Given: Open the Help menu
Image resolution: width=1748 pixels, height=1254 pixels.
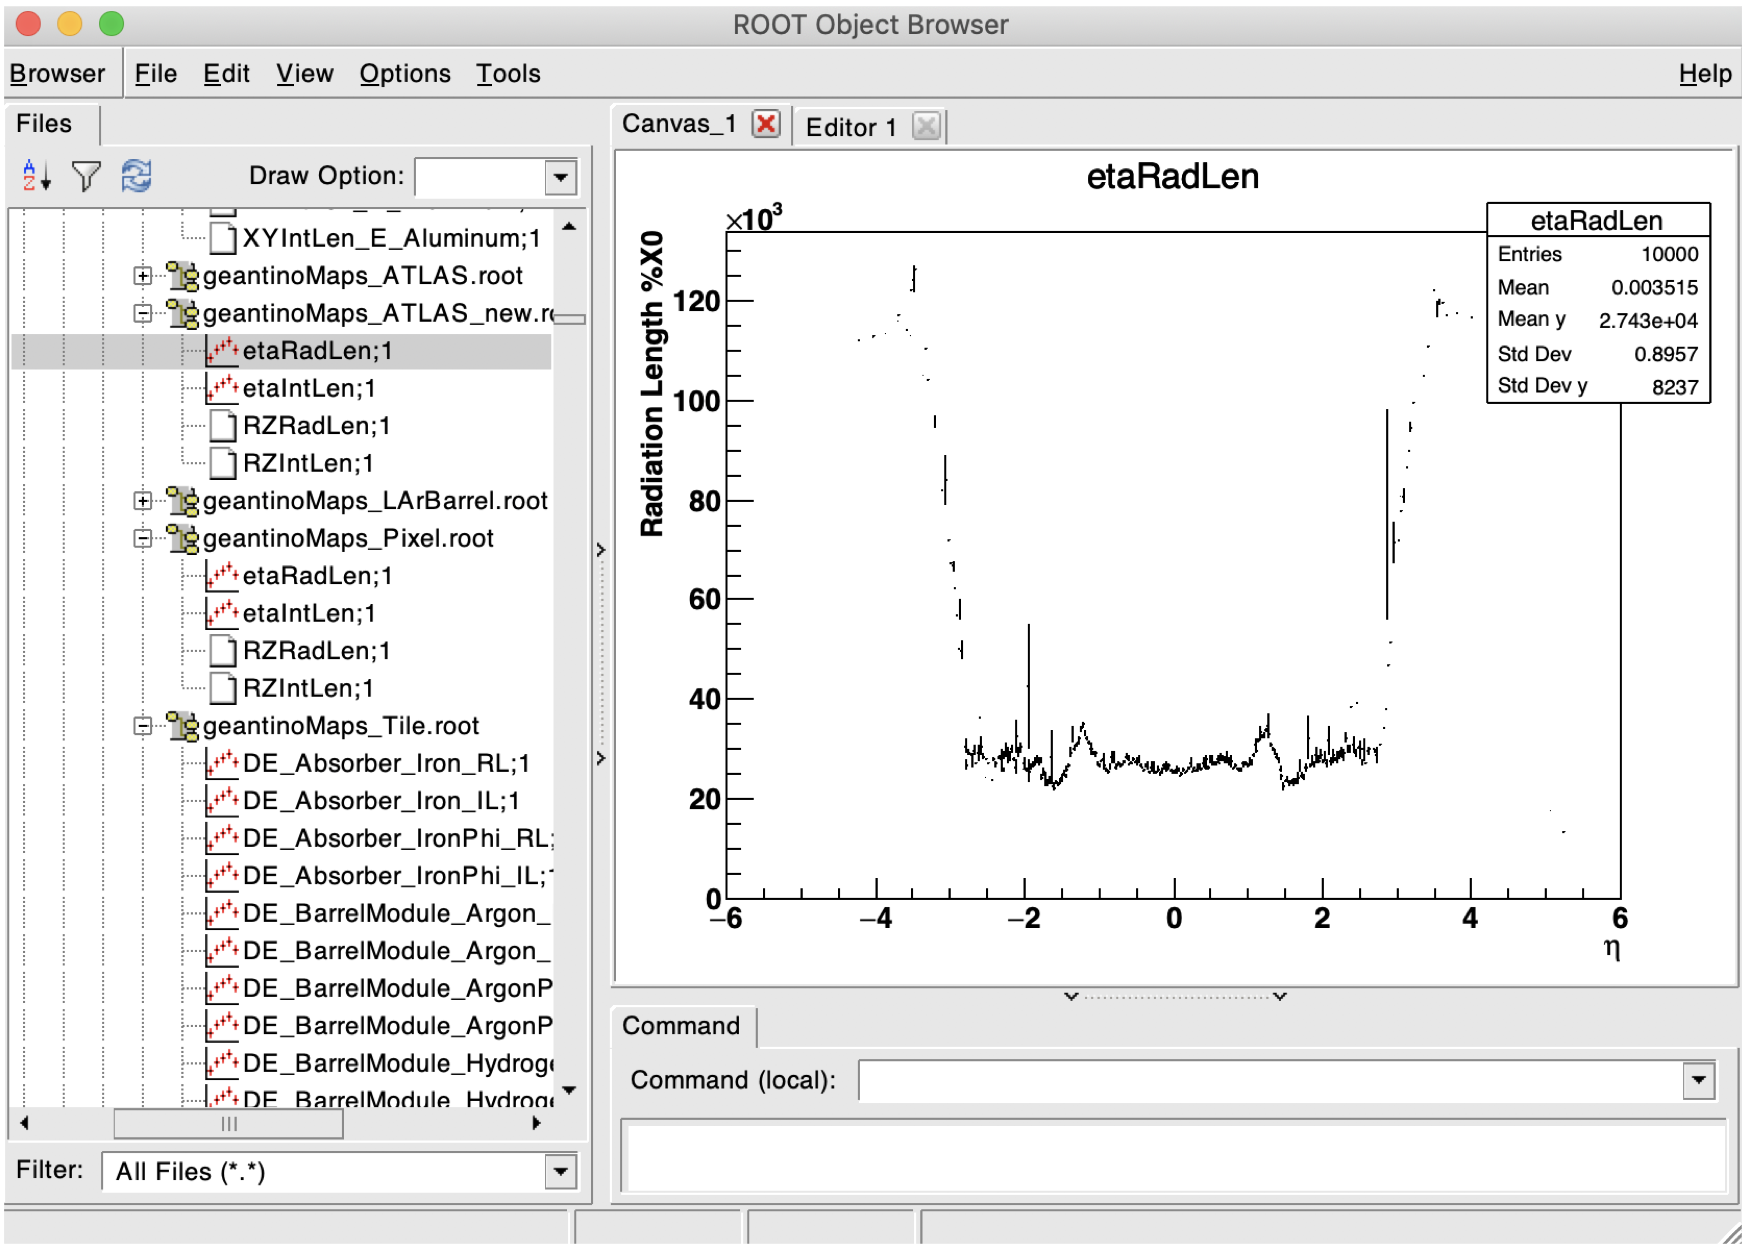Looking at the screenshot, I should click(1705, 74).
